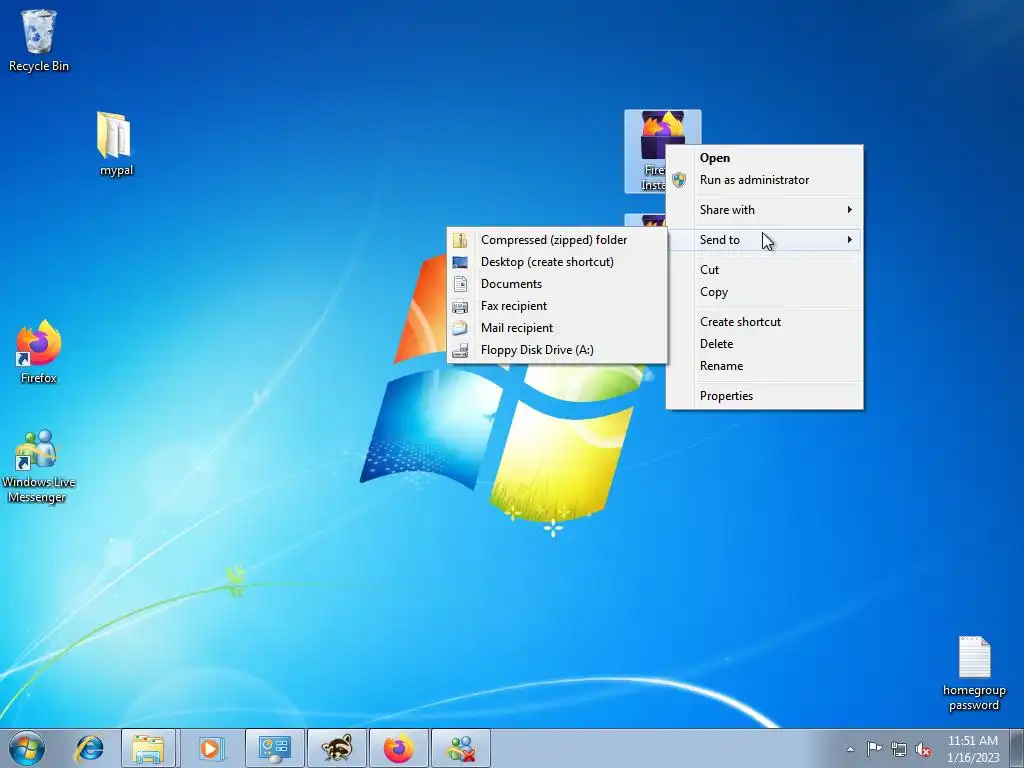Launch Internet Explorer from the taskbar
Screen dimensions: 1024x768
point(89,748)
